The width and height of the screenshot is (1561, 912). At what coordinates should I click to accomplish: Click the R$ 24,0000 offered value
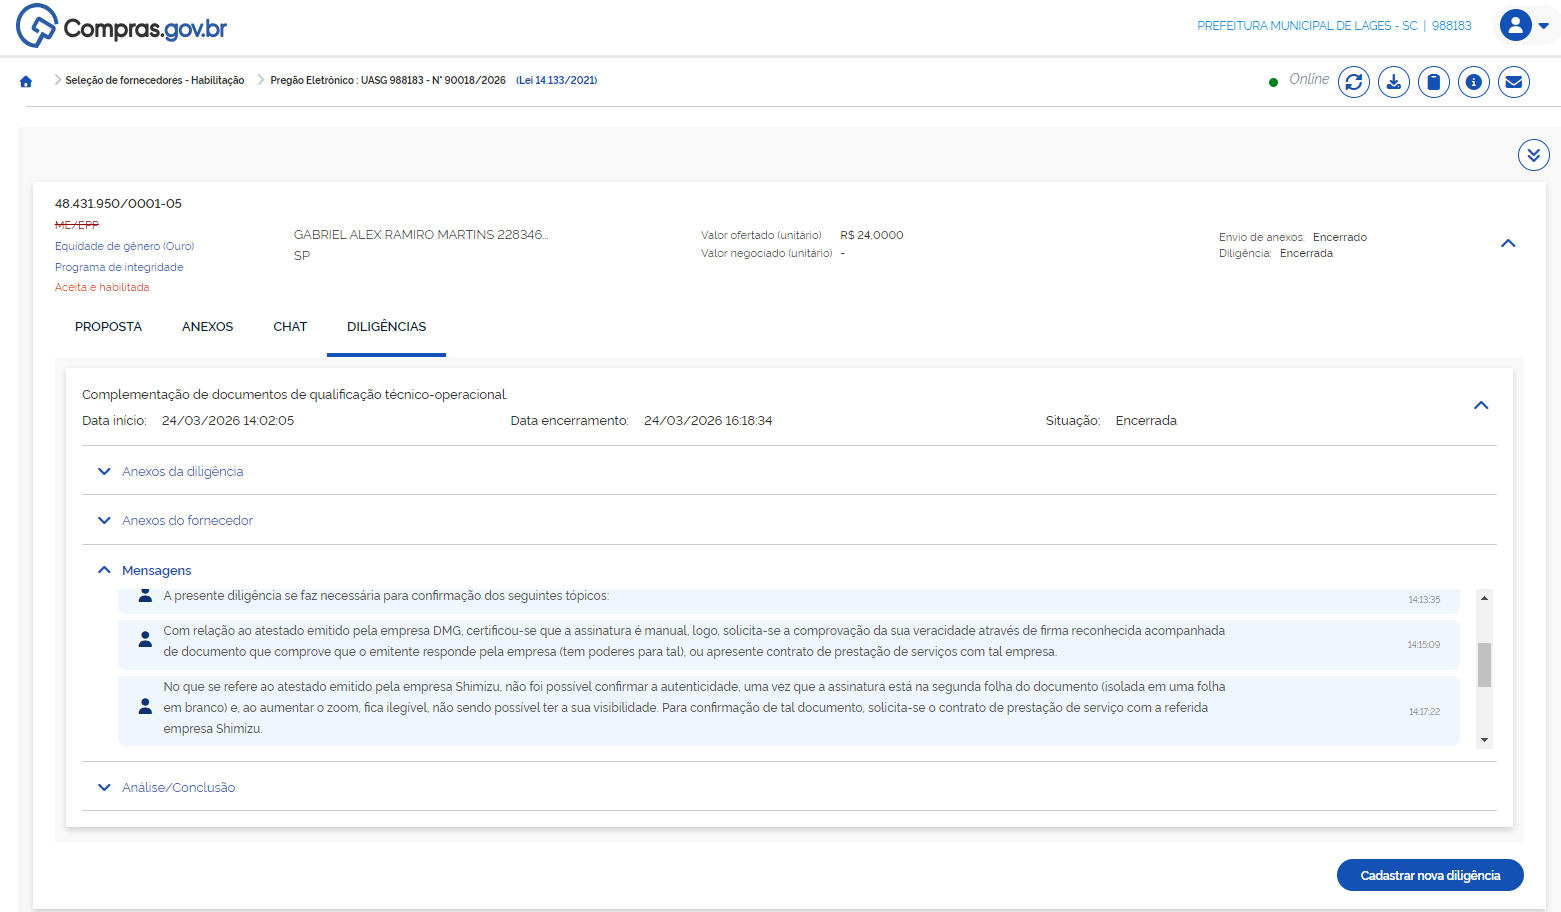(x=872, y=235)
